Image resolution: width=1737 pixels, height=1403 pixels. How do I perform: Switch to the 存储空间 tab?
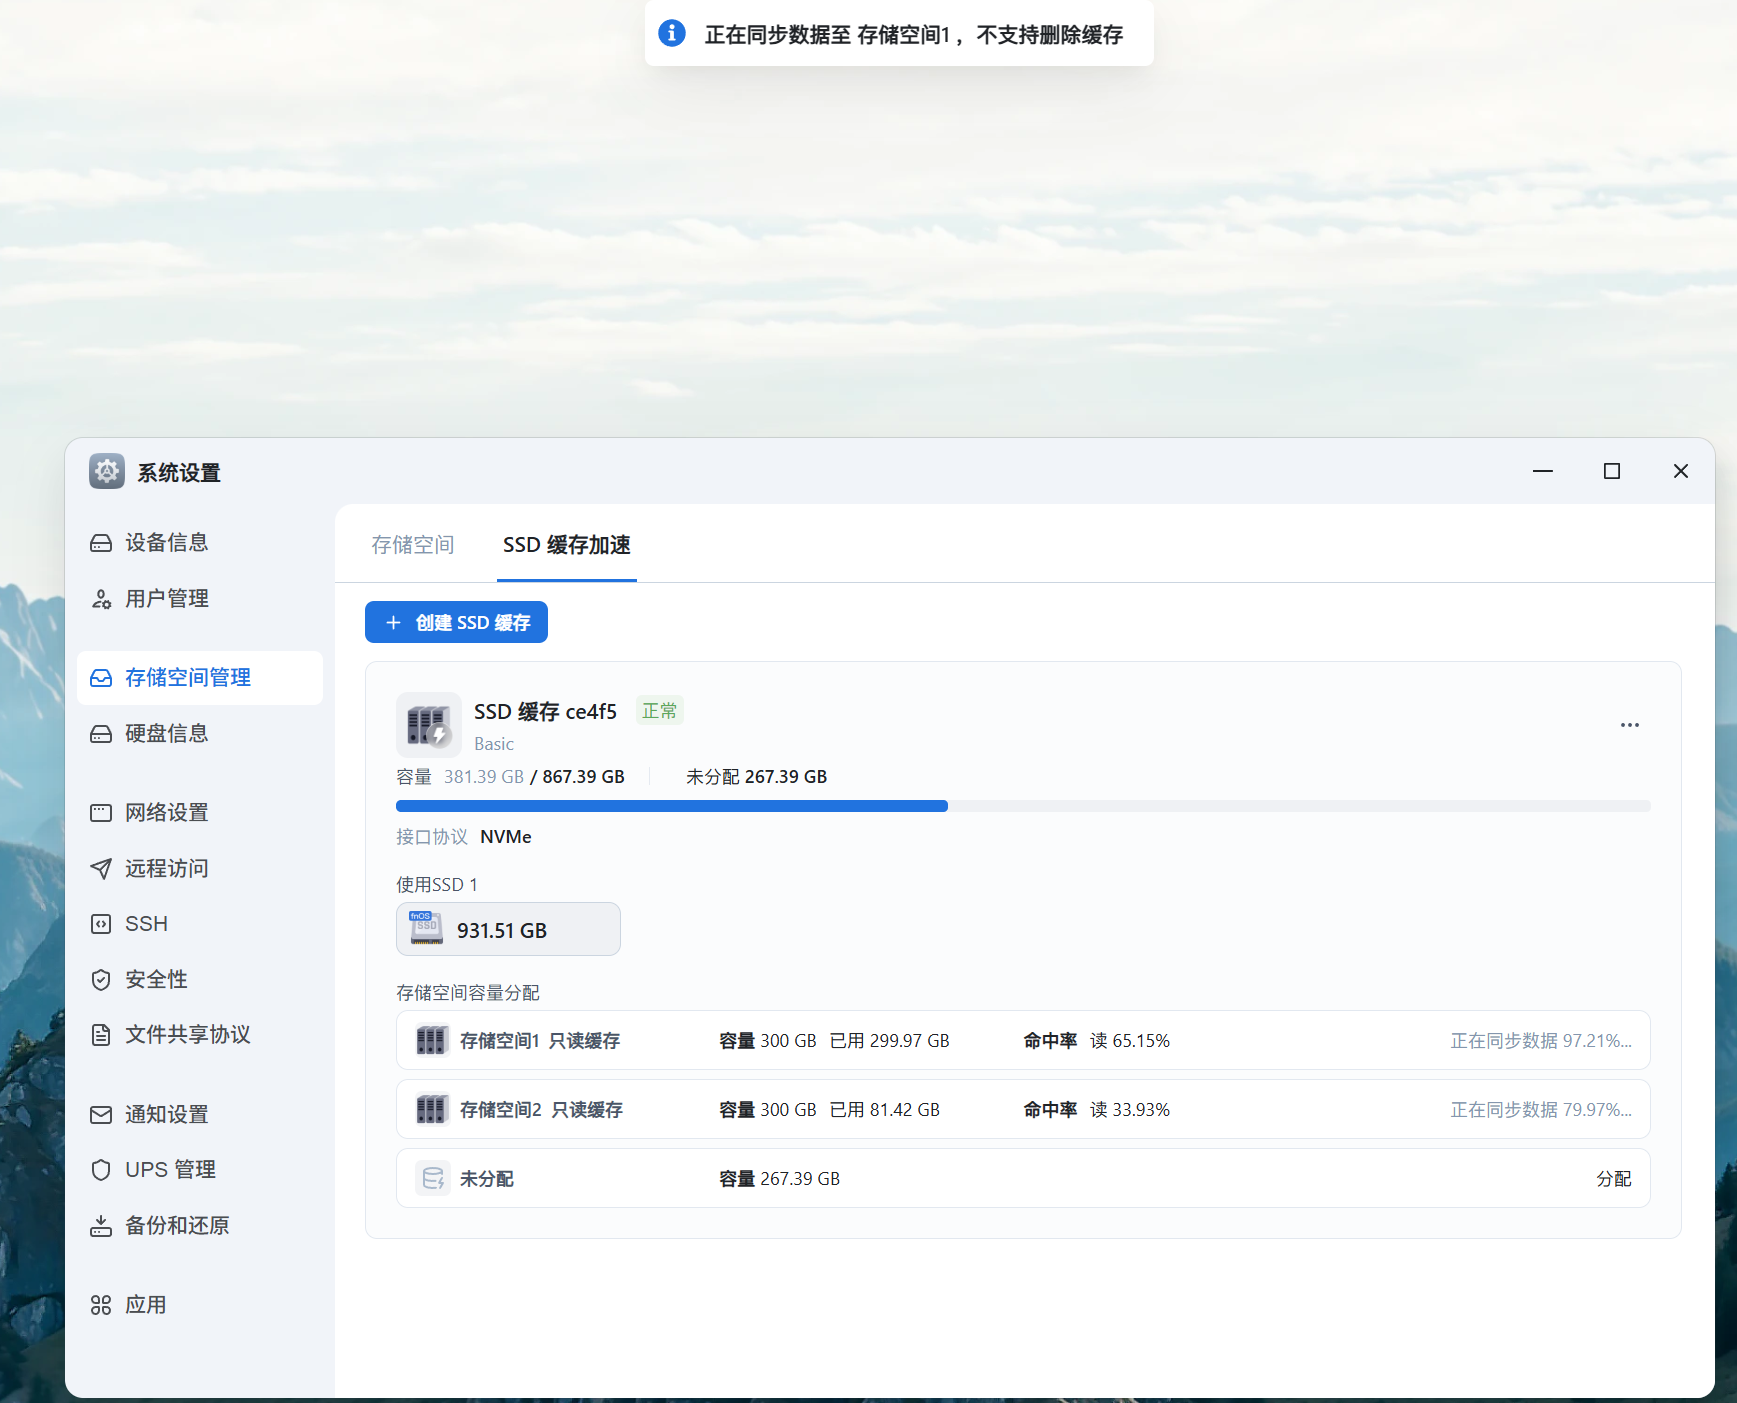click(x=413, y=545)
